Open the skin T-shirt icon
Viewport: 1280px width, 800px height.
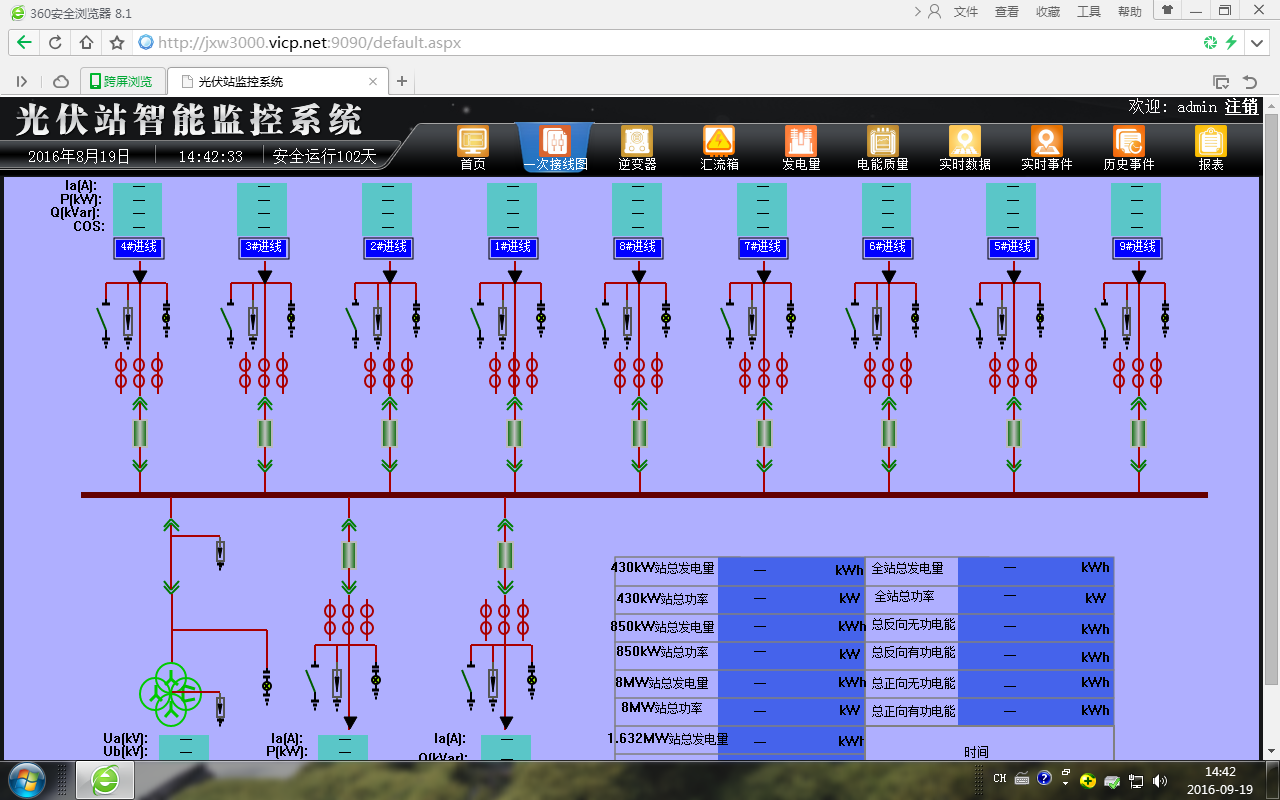1167,10
